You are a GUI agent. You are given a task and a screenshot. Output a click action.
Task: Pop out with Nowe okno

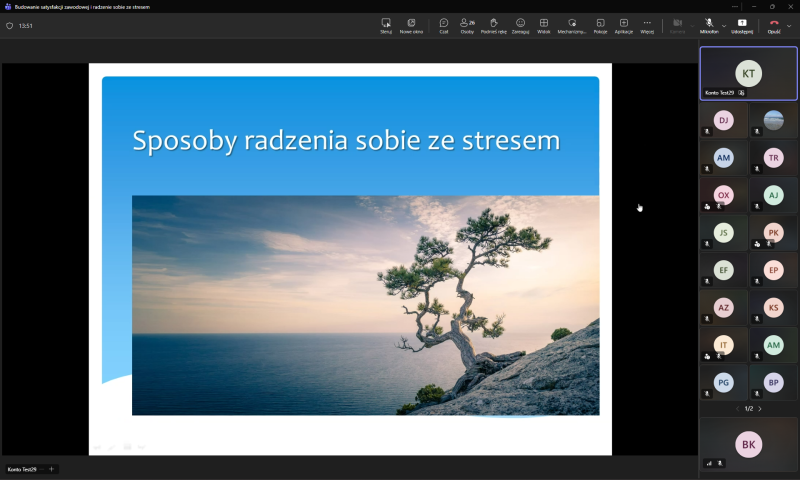tap(411, 25)
